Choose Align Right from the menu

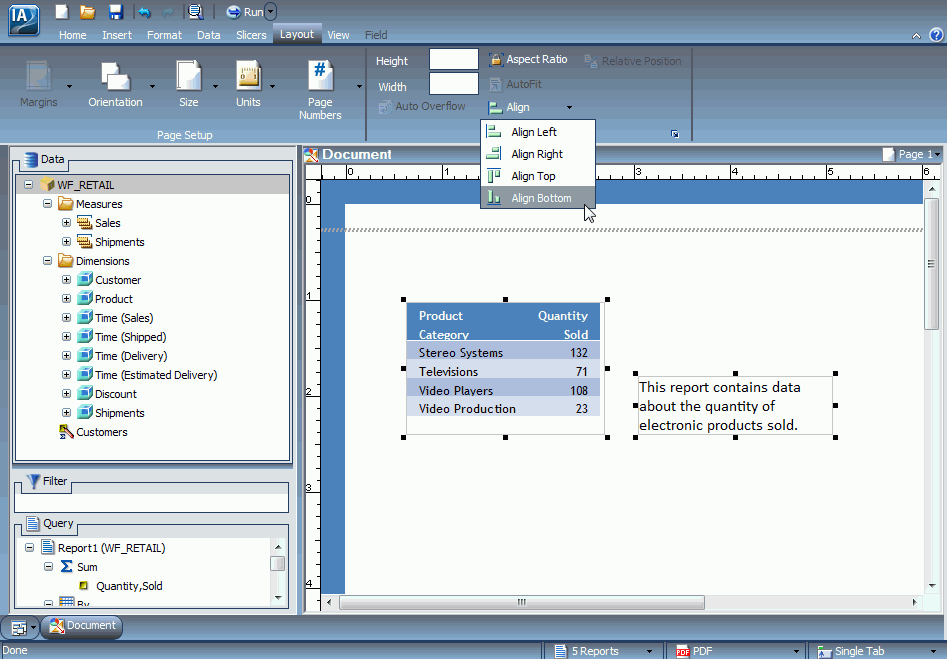(538, 154)
